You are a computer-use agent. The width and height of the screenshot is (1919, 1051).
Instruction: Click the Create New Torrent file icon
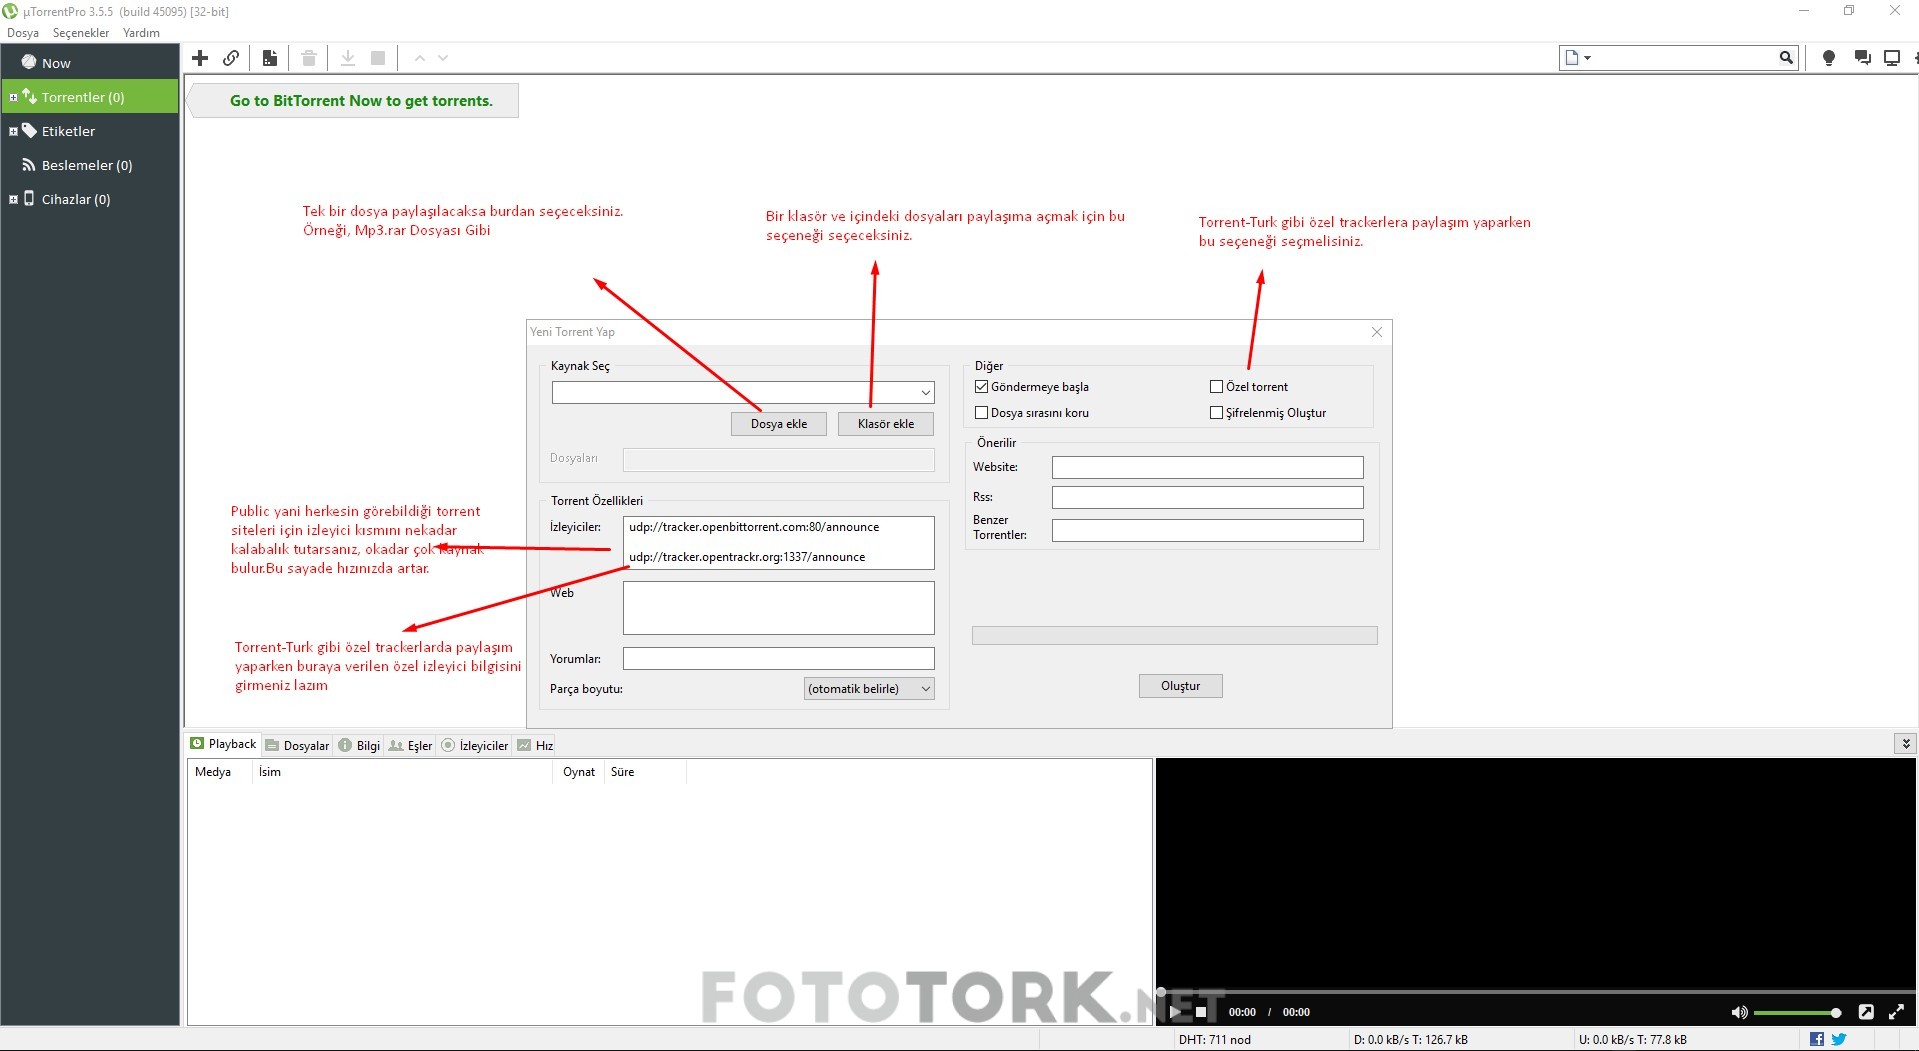pyautogui.click(x=270, y=58)
